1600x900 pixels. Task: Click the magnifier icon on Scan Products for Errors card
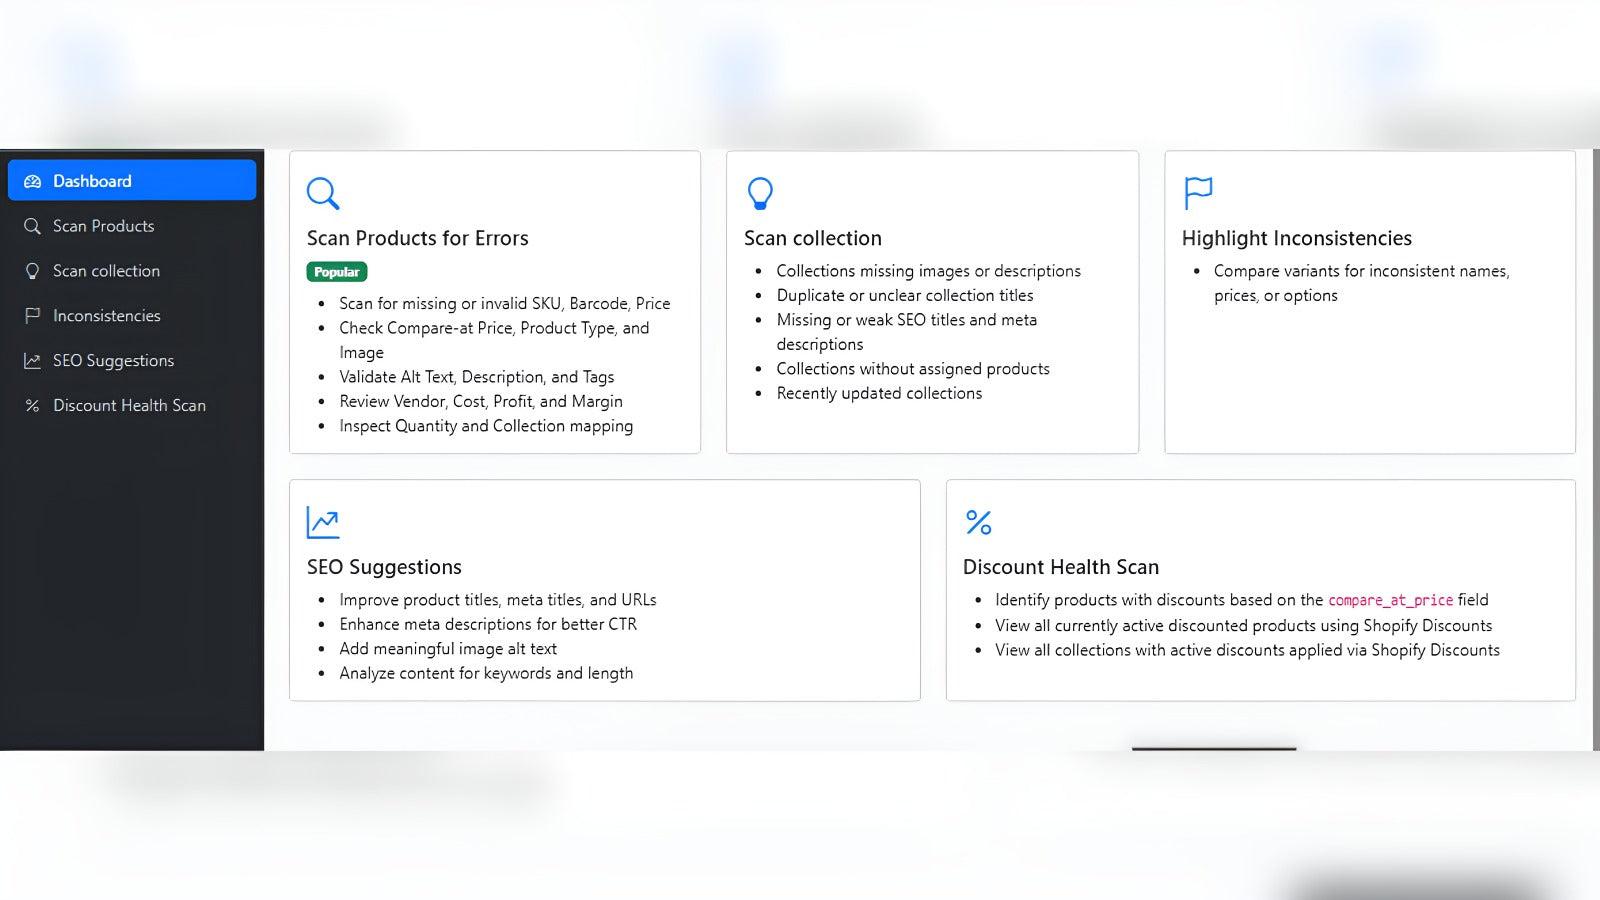(x=322, y=193)
